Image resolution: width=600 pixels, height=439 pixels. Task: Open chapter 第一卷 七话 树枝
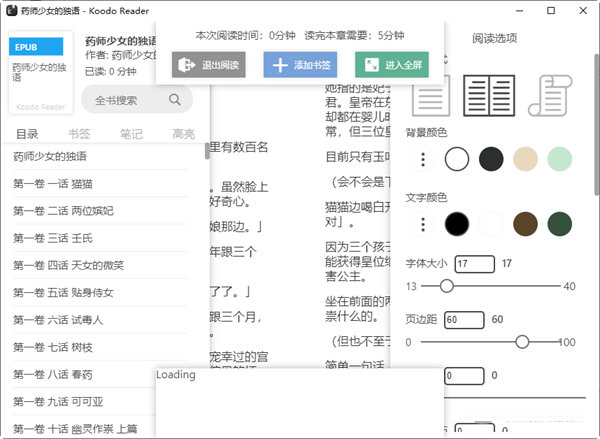coord(100,347)
